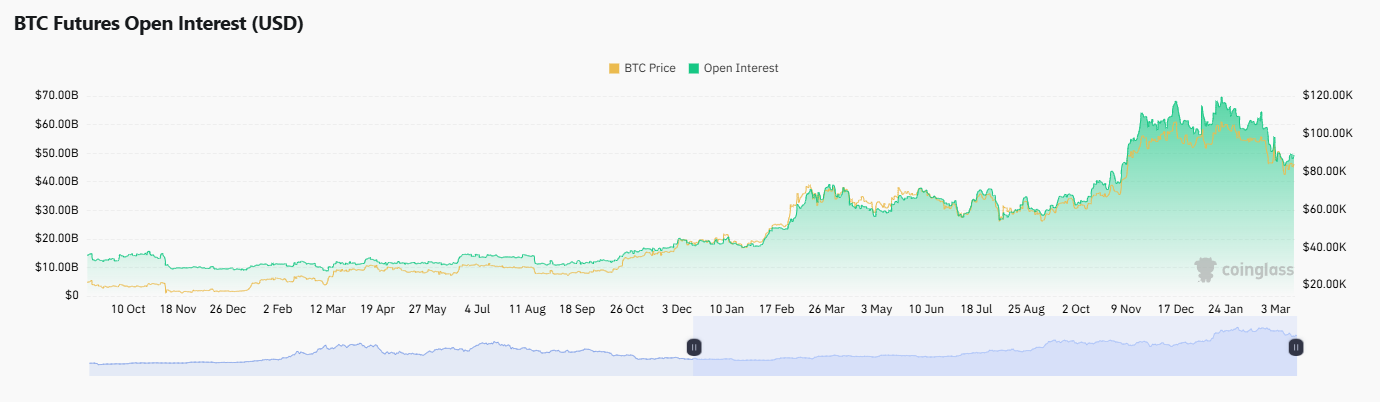The image size is (1380, 402).
Task: Select the 10 Oct date axis label
Action: click(128, 310)
